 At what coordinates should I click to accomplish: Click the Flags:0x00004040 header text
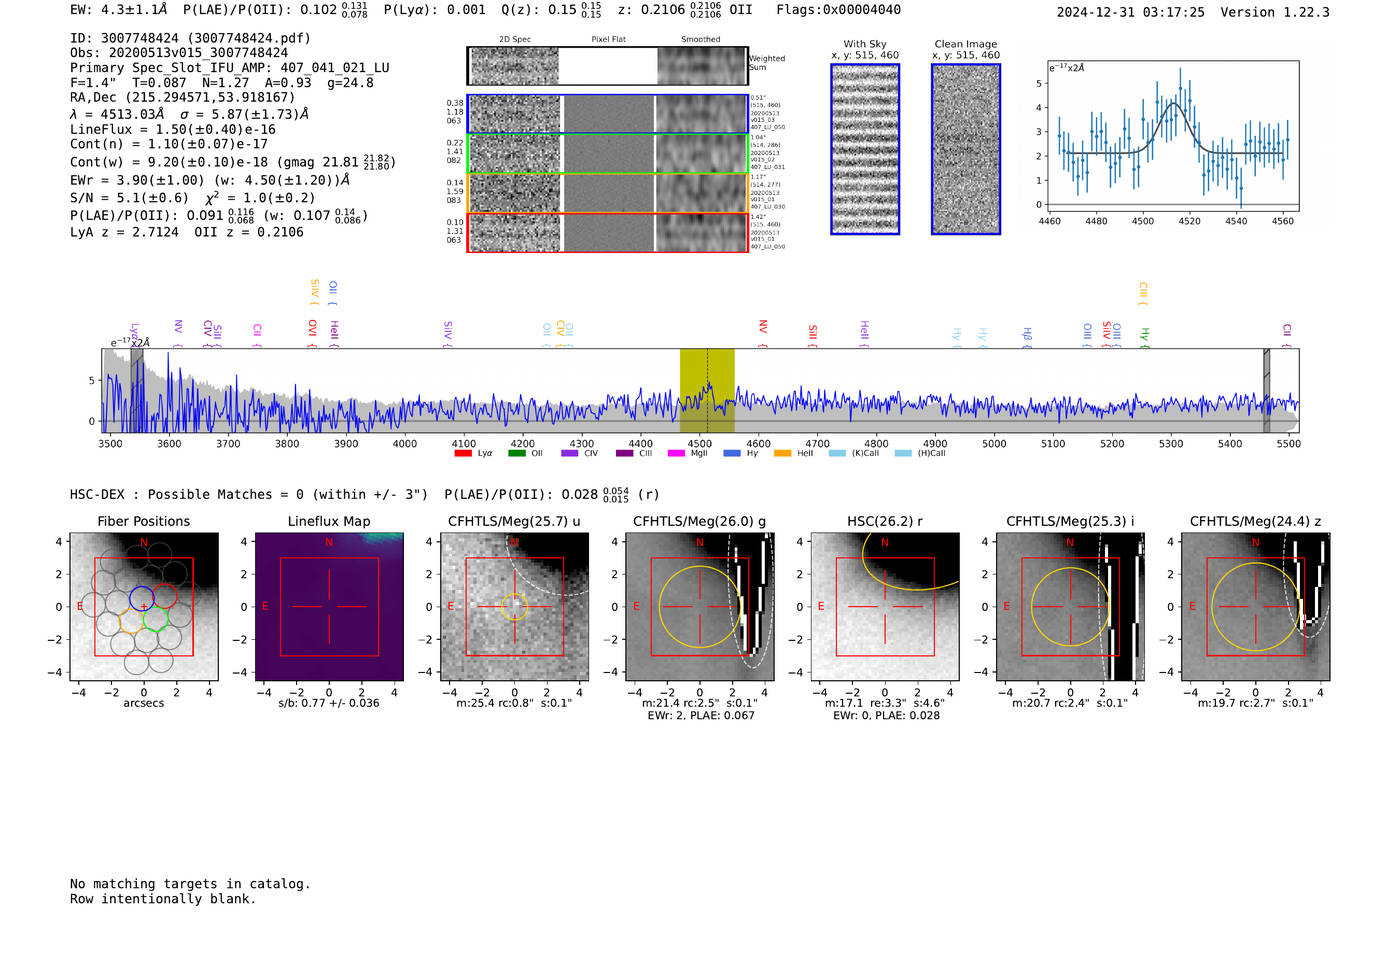click(838, 10)
